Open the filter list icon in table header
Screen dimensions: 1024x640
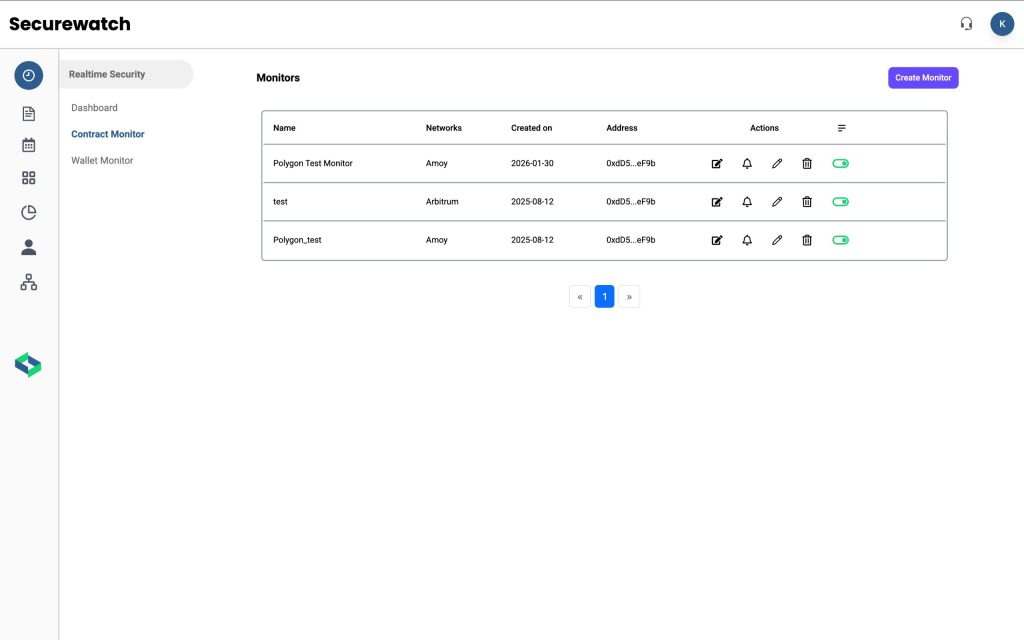pyautogui.click(x=842, y=128)
